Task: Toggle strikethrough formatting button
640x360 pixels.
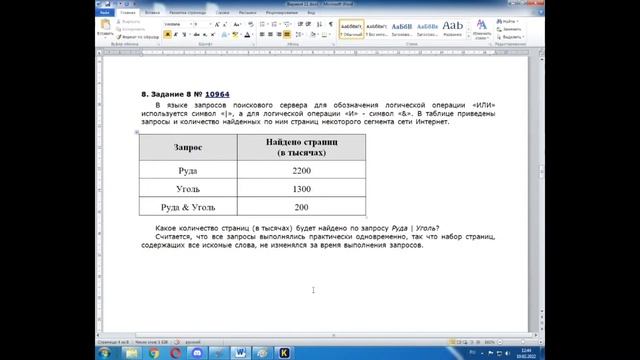Action: [x=196, y=35]
